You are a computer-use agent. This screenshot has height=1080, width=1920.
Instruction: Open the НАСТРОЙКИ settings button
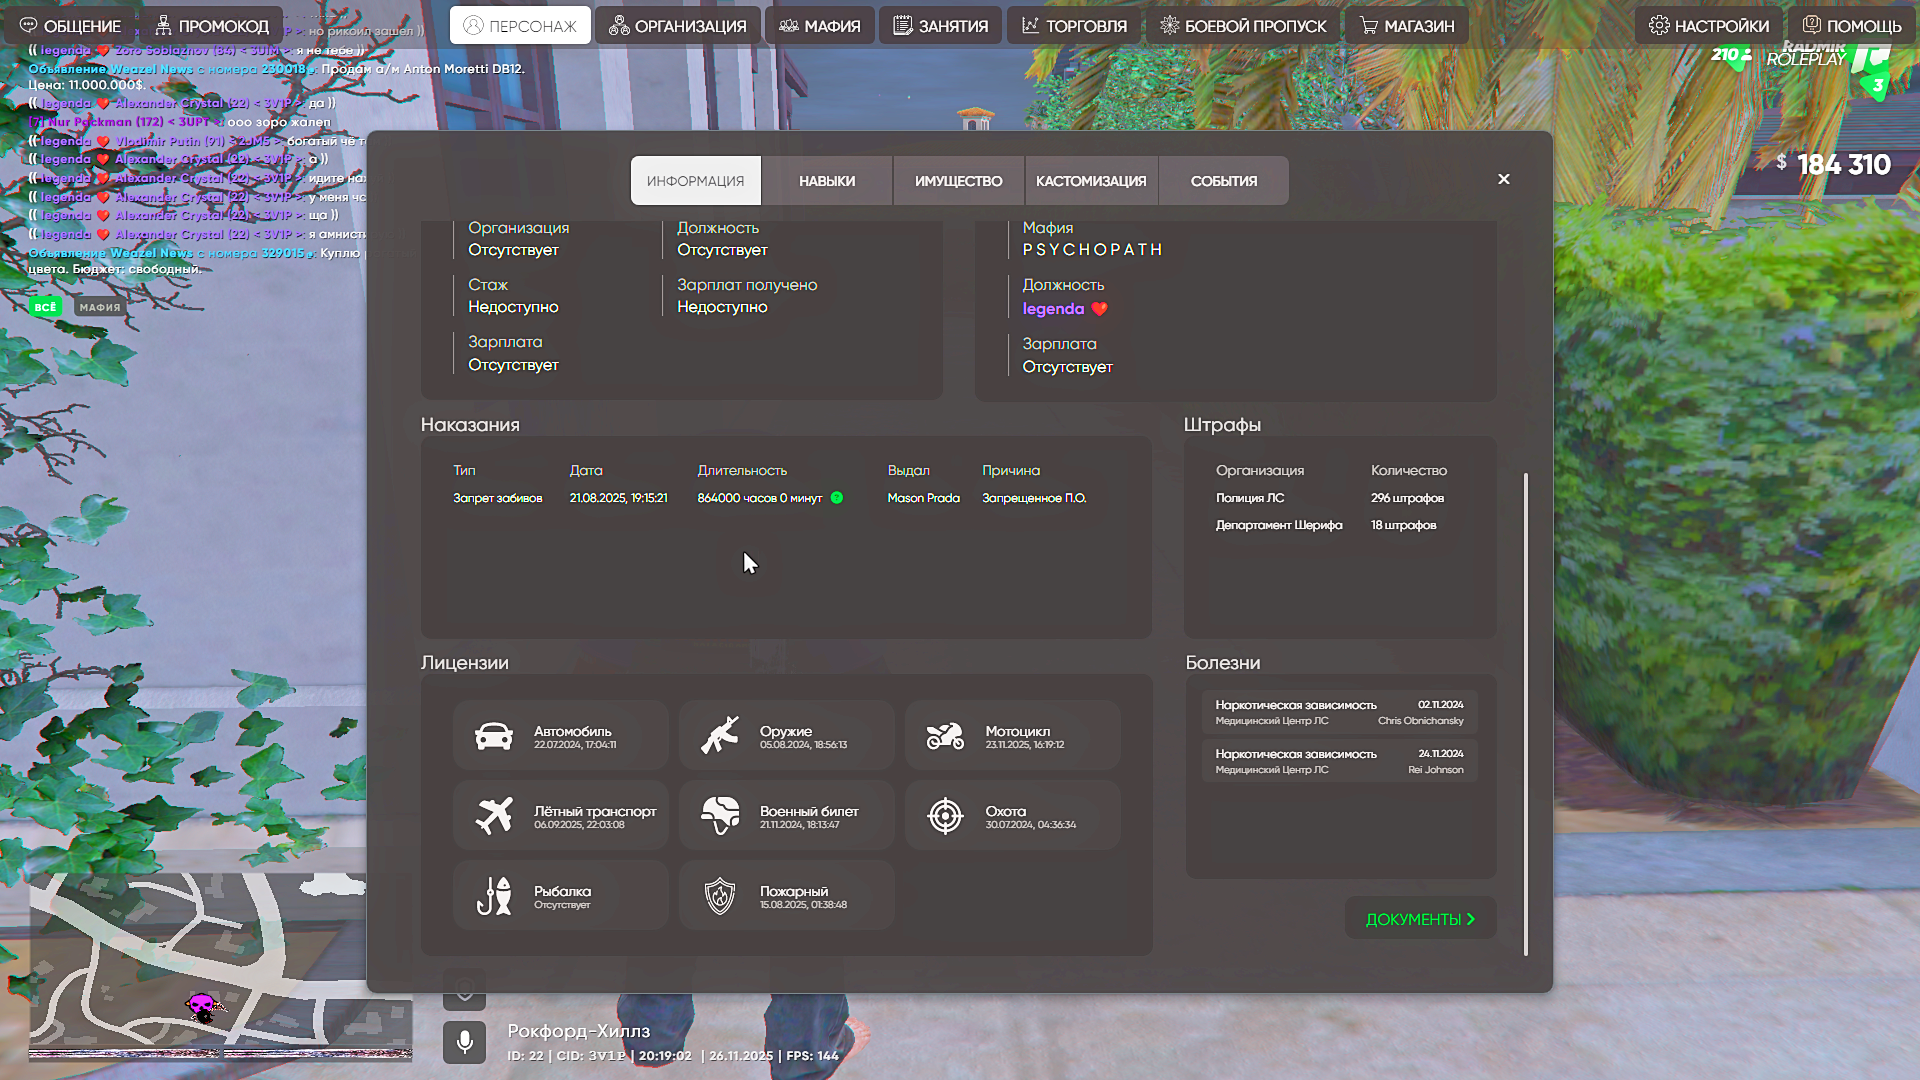point(1708,26)
